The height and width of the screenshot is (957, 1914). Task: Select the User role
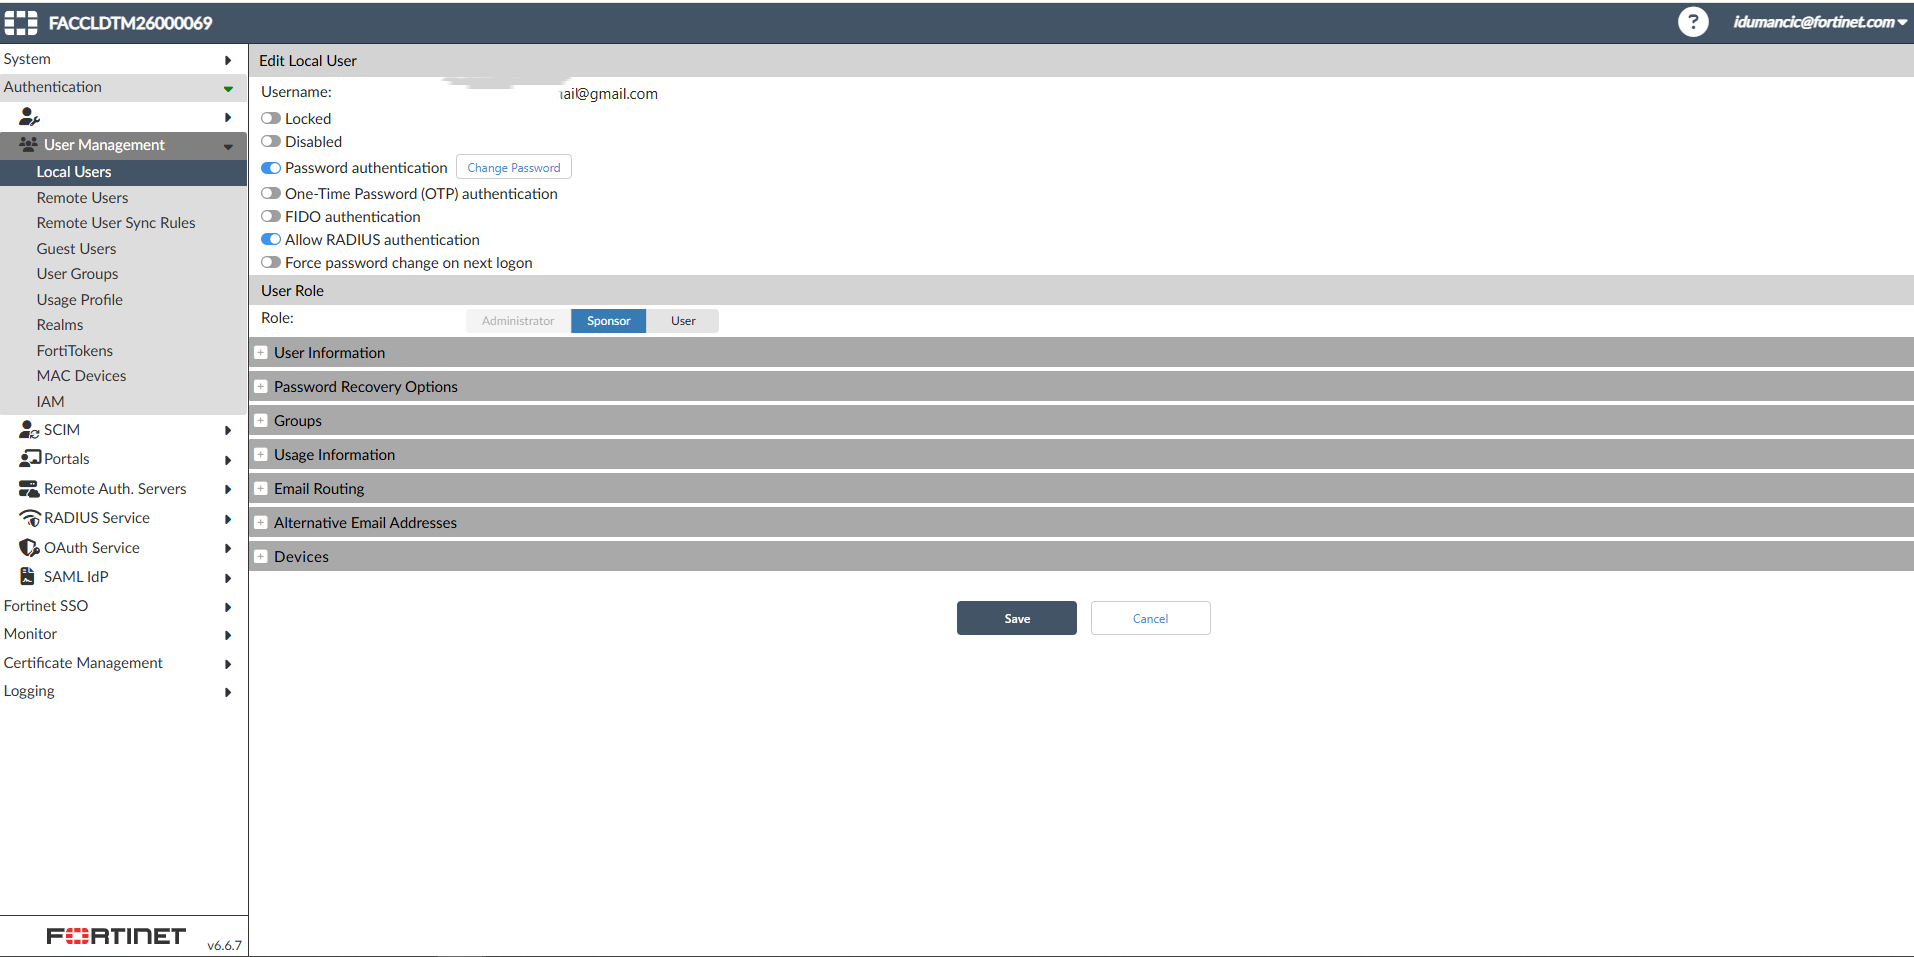point(683,321)
